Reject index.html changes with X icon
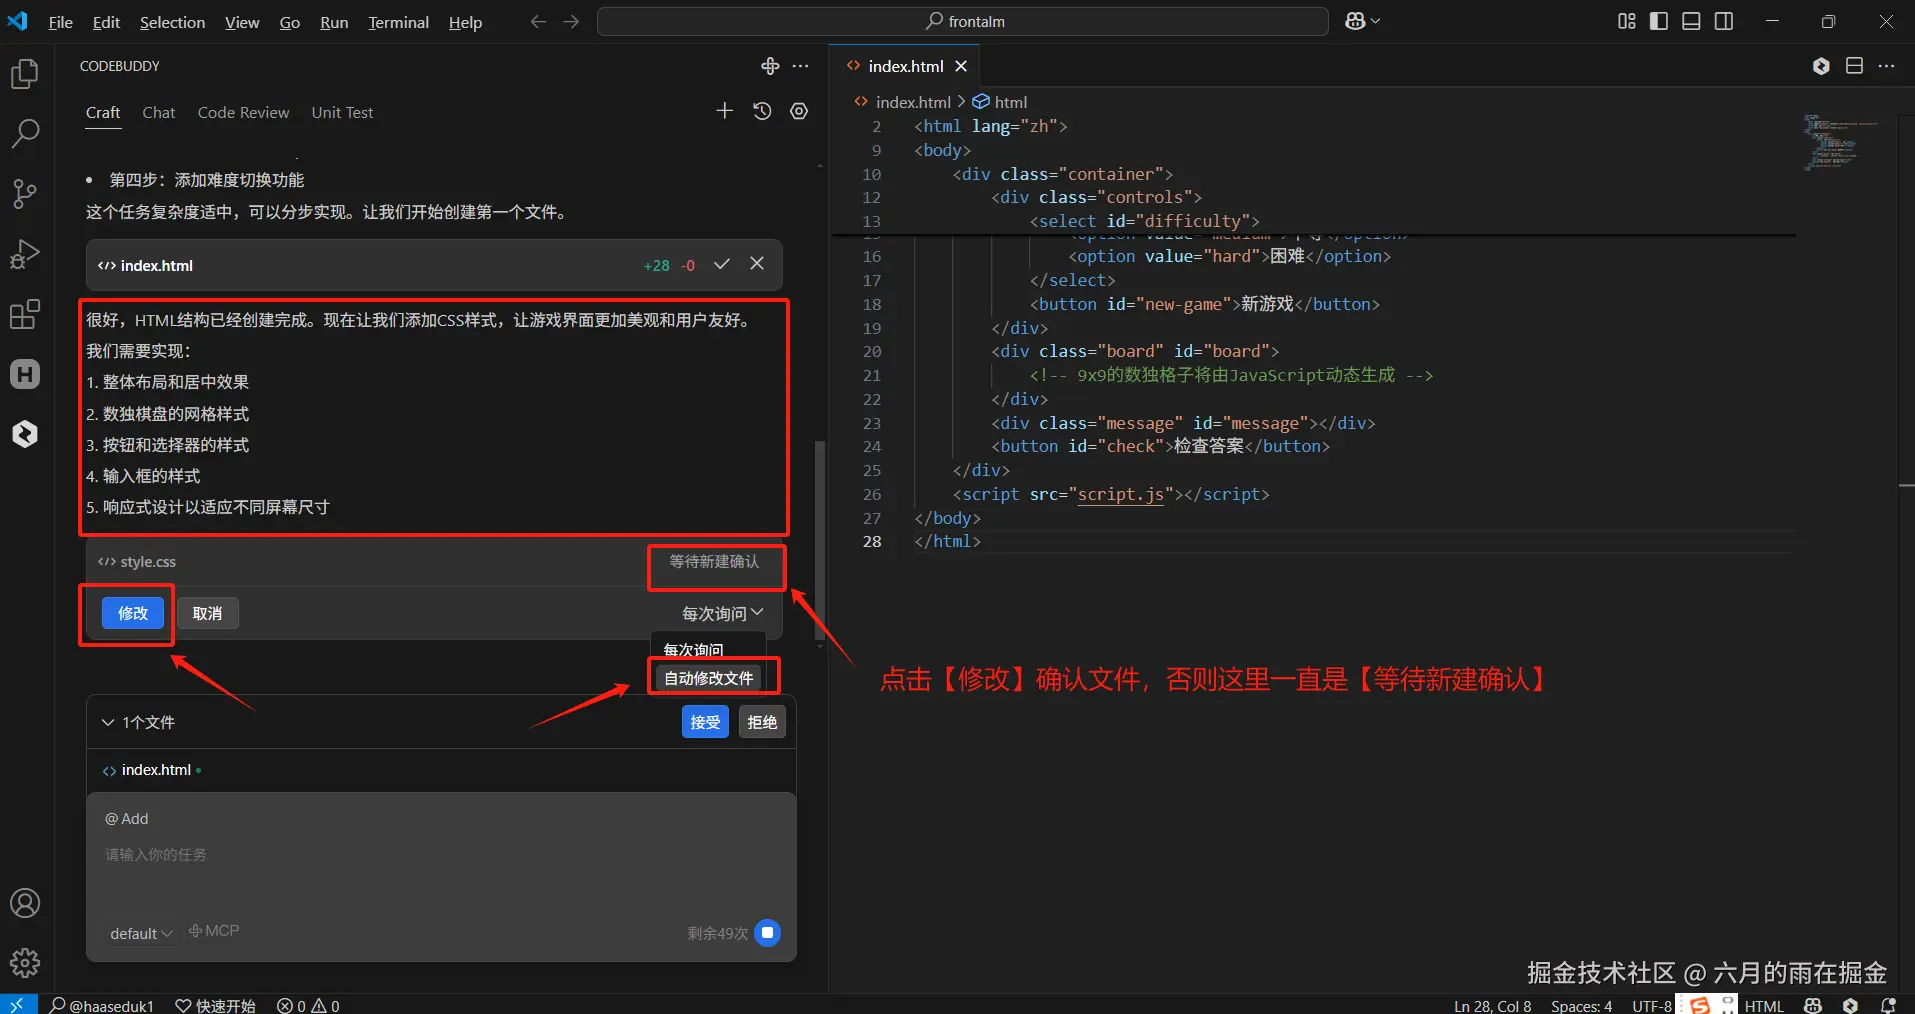 coord(757,264)
